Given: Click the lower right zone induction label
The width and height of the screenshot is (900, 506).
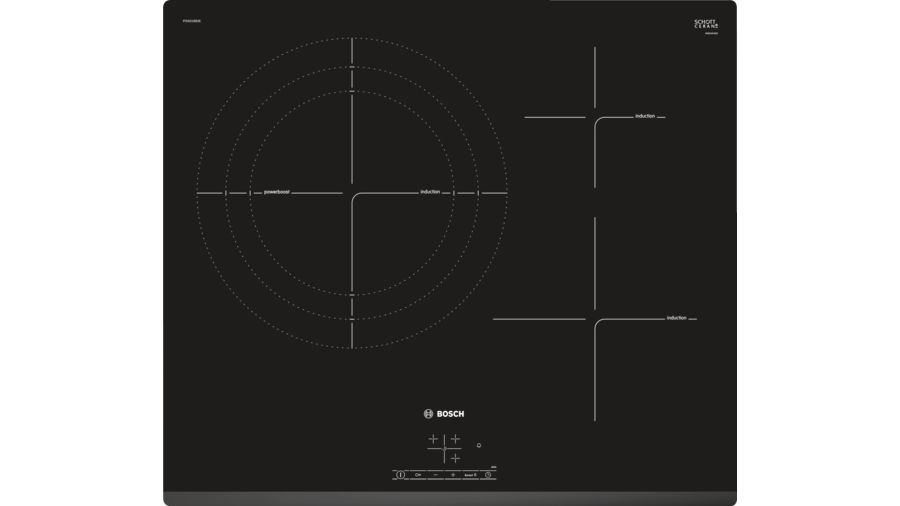Looking at the screenshot, I should [x=677, y=318].
